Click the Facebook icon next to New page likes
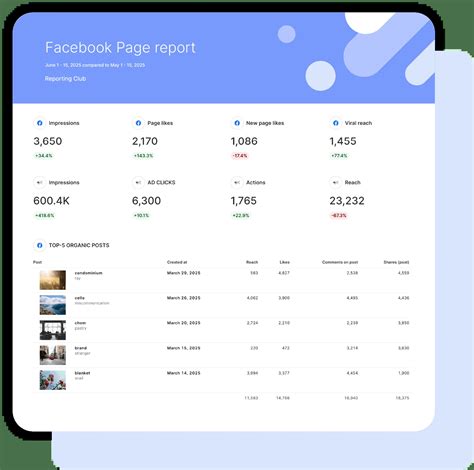Viewport: 474px width, 470px height. 237,123
